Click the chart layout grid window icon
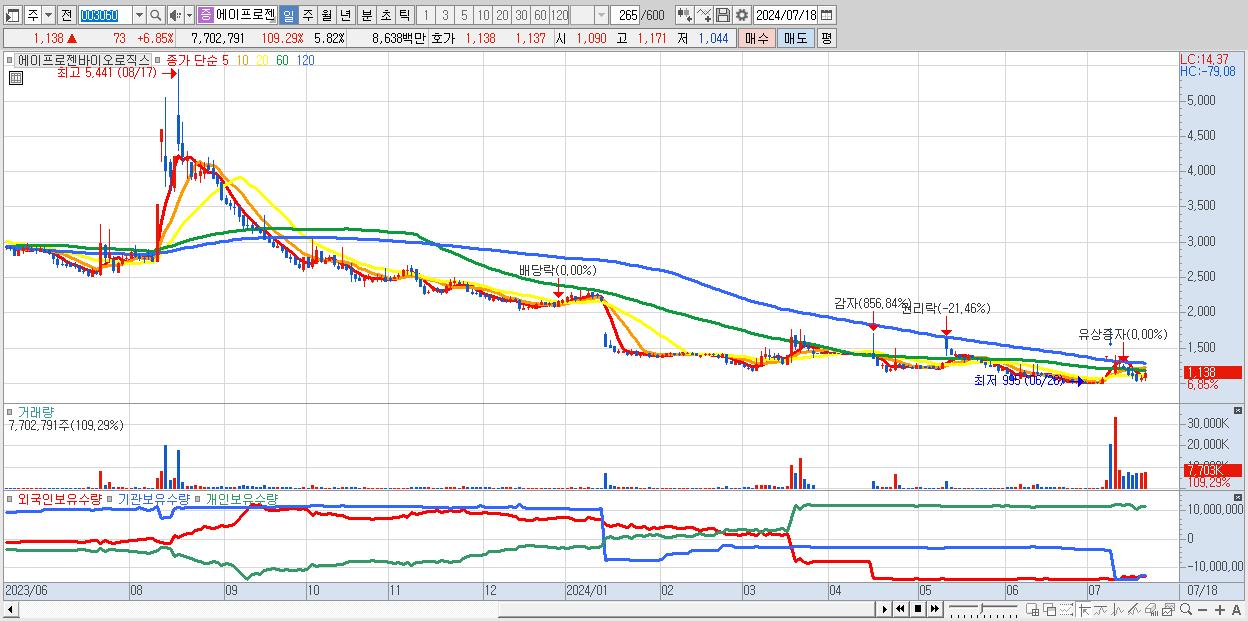 [x=1033, y=609]
